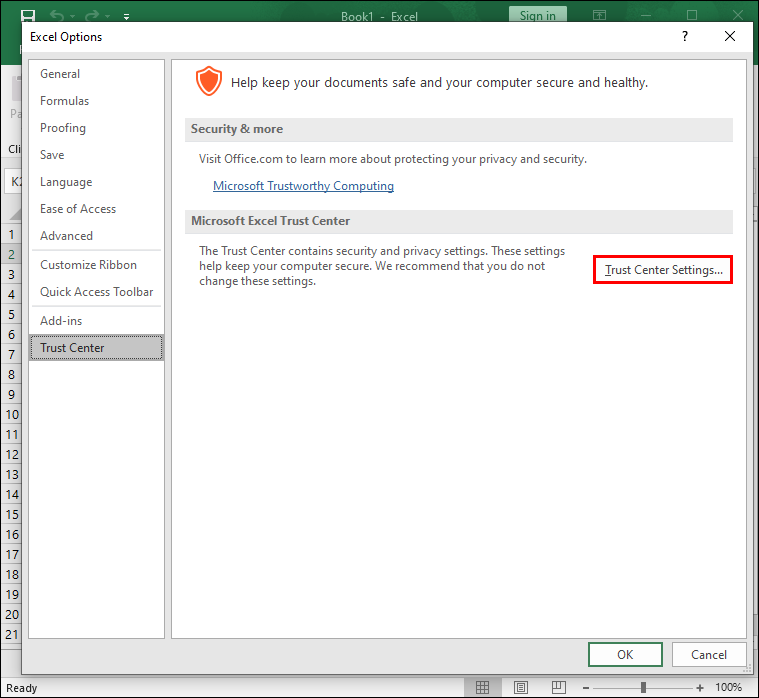The image size is (759, 698).
Task: Select General in options sidebar
Action: point(96,74)
